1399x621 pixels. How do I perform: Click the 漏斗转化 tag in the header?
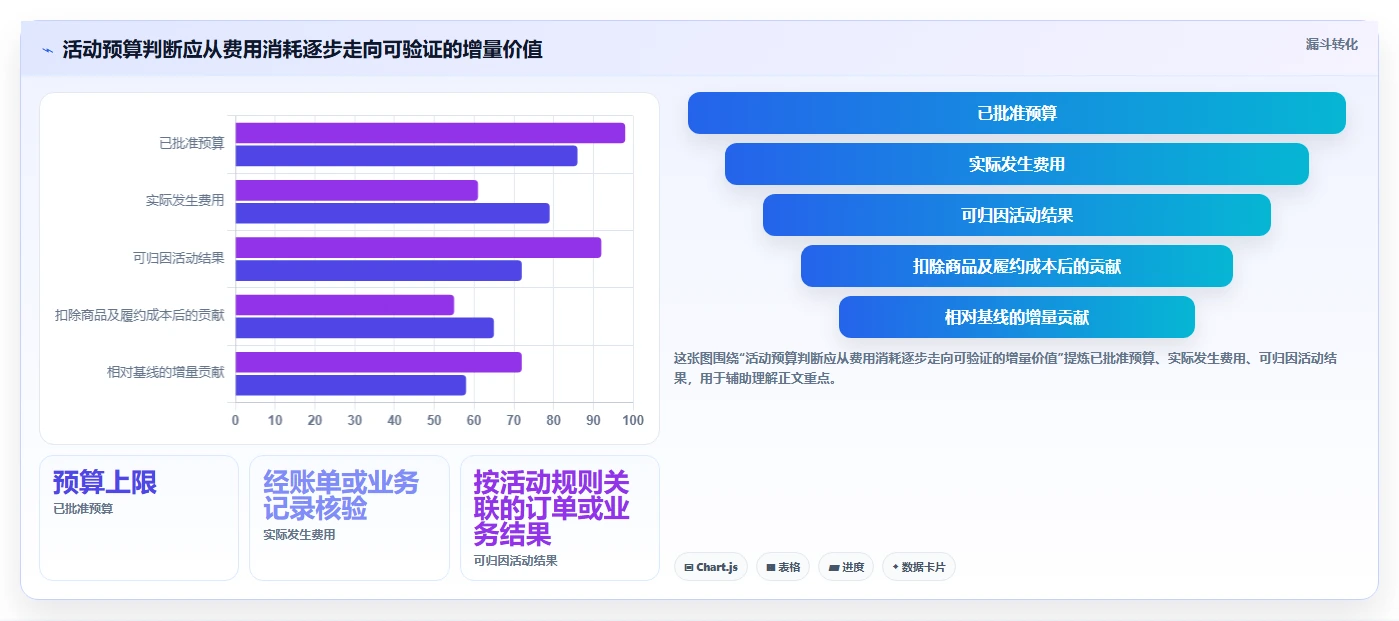coord(1331,44)
